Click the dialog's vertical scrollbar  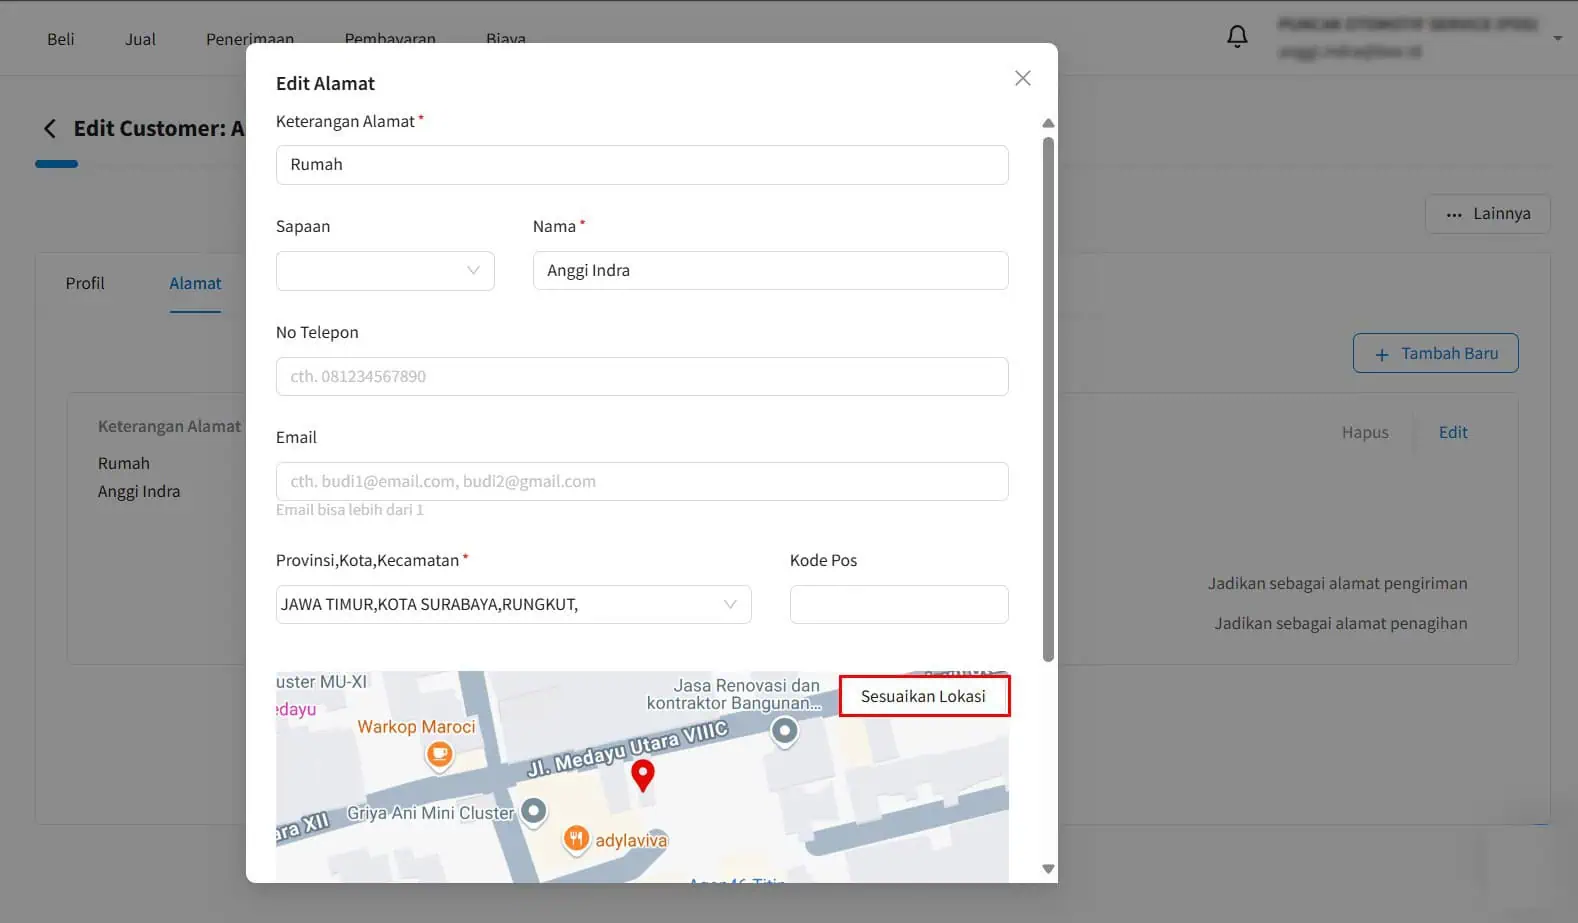pyautogui.click(x=1048, y=400)
